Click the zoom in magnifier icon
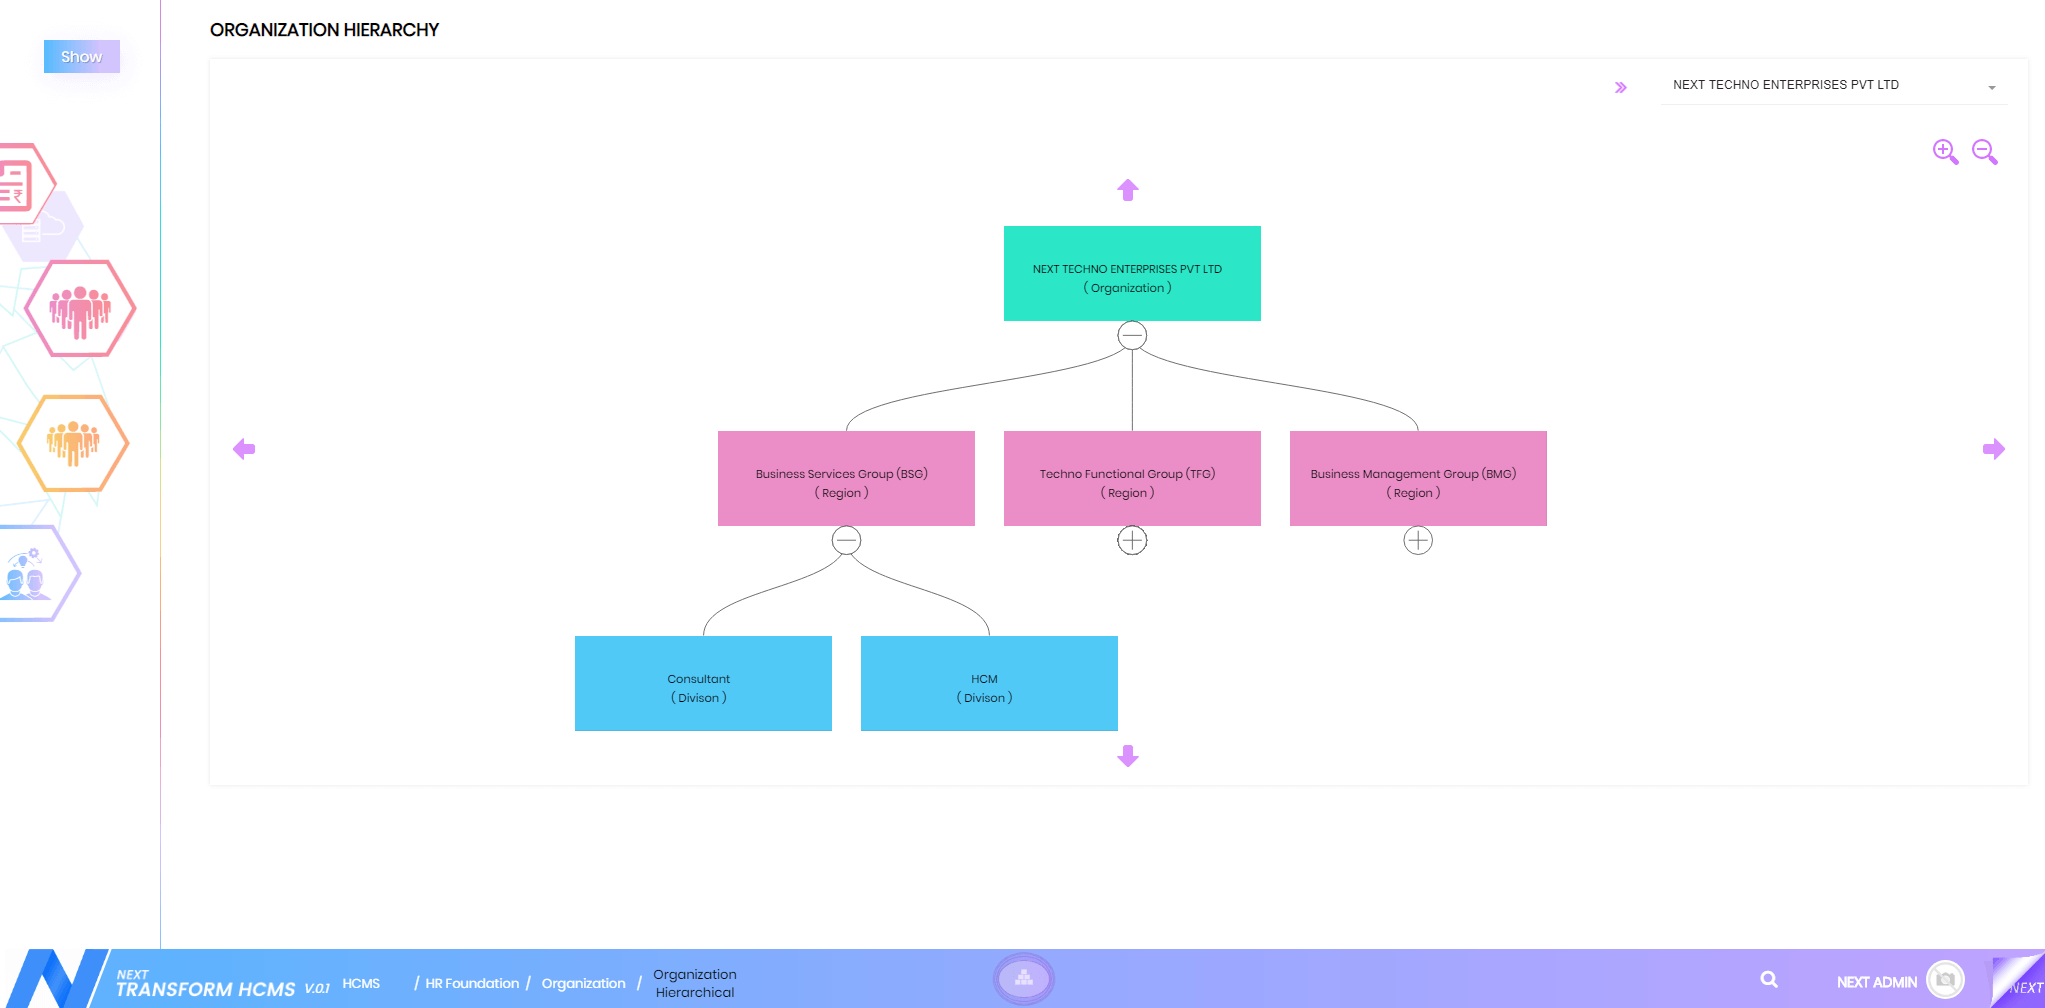The image size is (2045, 1008). point(1944,151)
